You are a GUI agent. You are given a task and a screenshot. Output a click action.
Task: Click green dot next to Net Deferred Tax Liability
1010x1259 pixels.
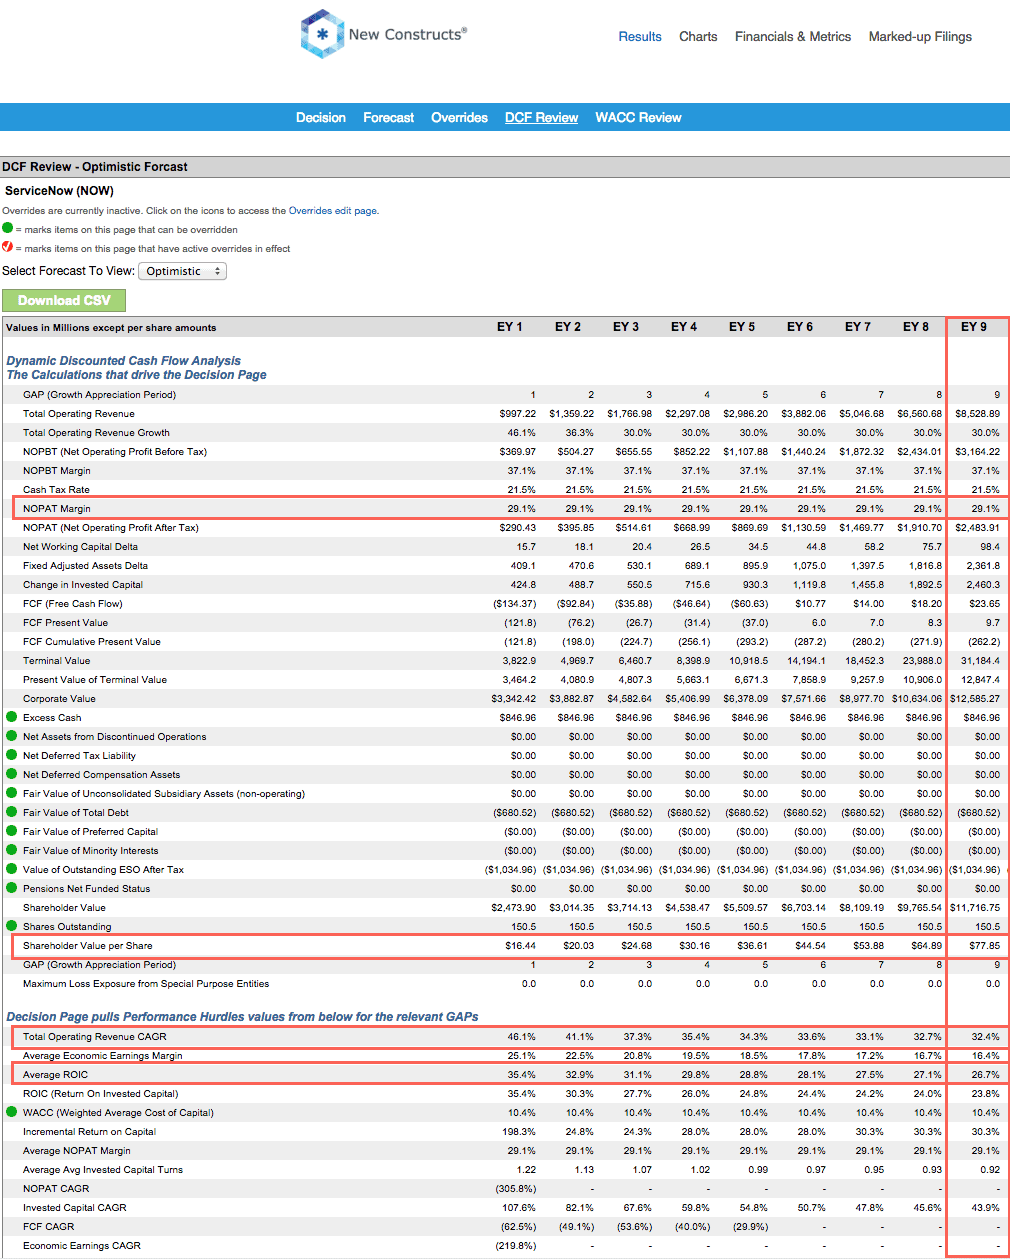tap(11, 755)
